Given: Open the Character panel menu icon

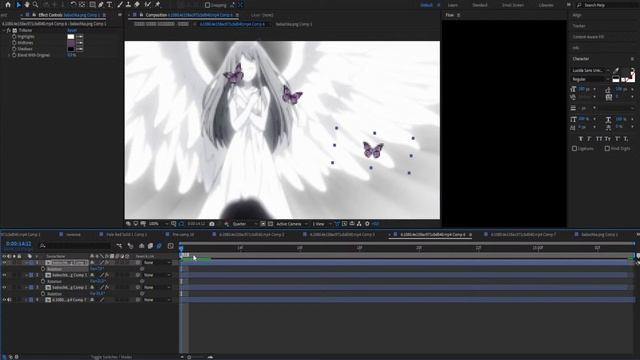Looking at the screenshot, I should tap(632, 59).
